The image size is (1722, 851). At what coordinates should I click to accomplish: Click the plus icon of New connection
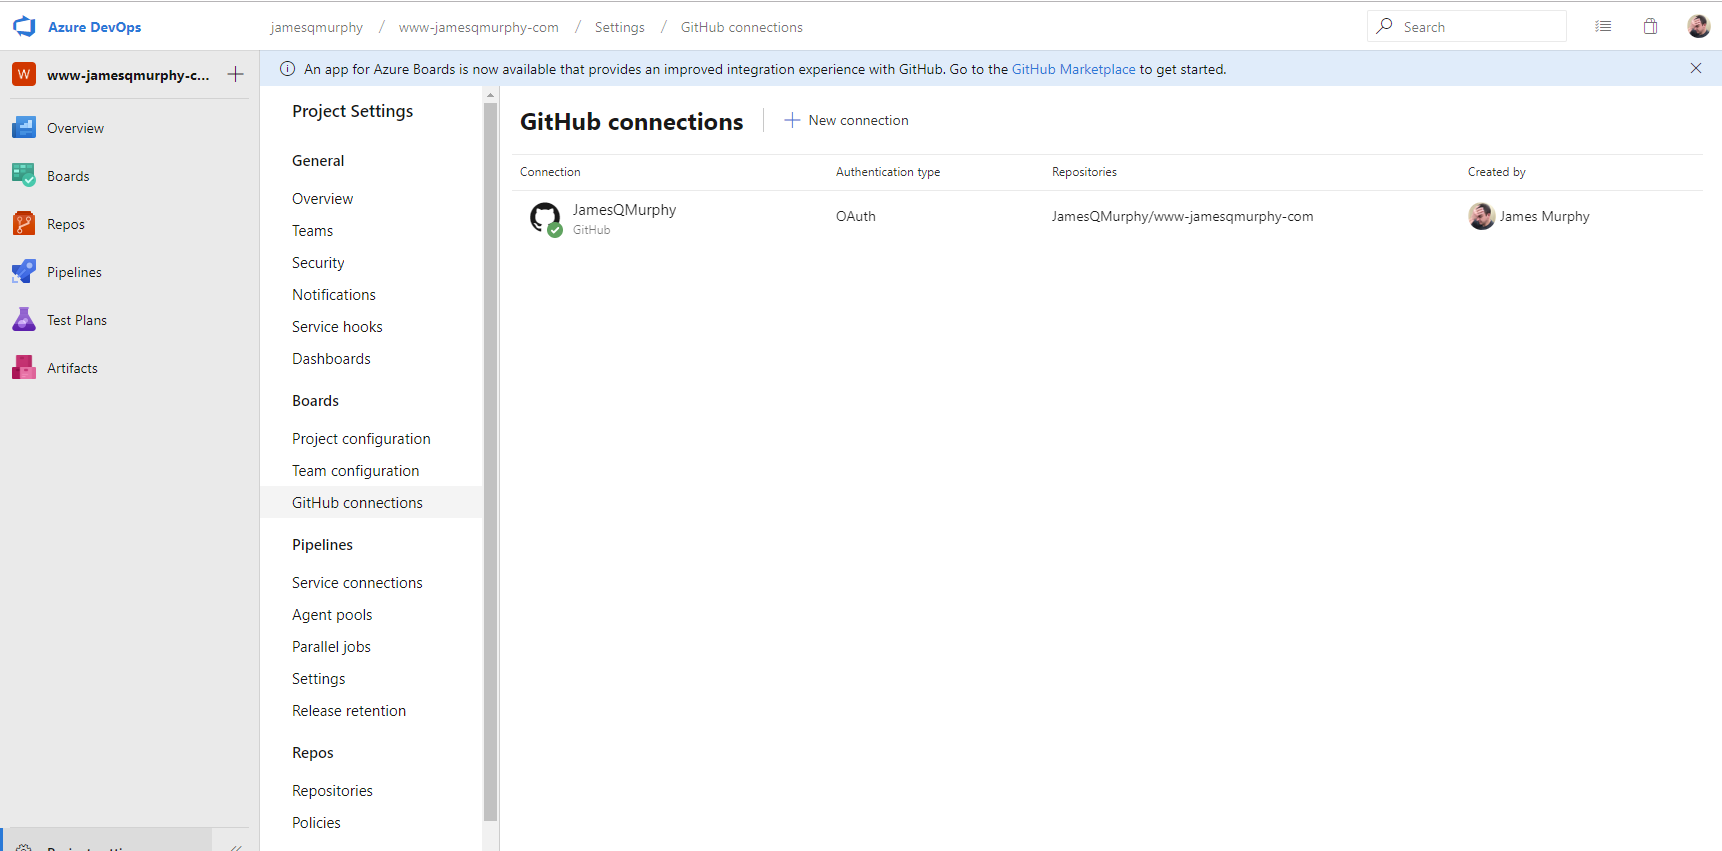tap(792, 120)
